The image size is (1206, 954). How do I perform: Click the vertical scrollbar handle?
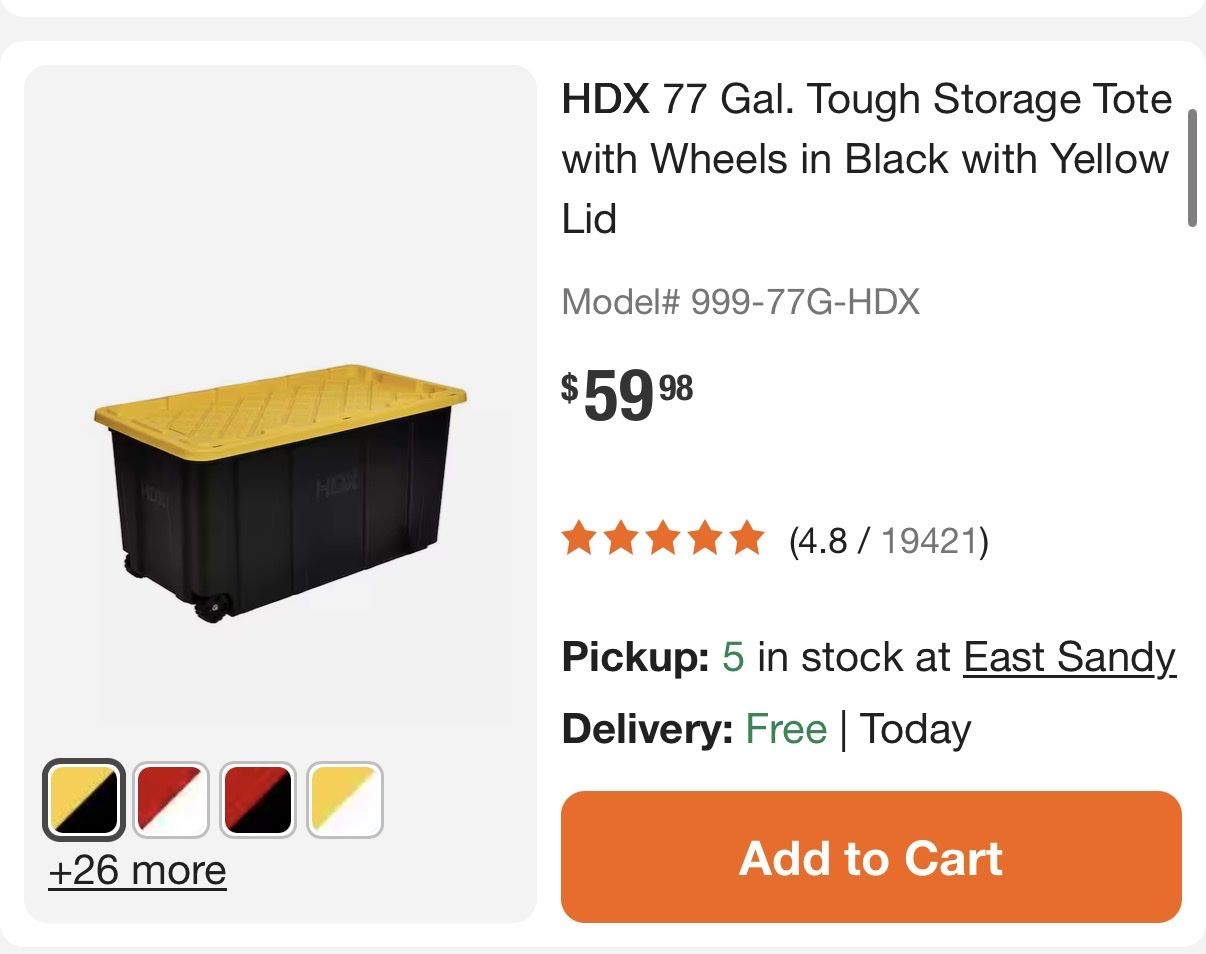coord(1191,168)
